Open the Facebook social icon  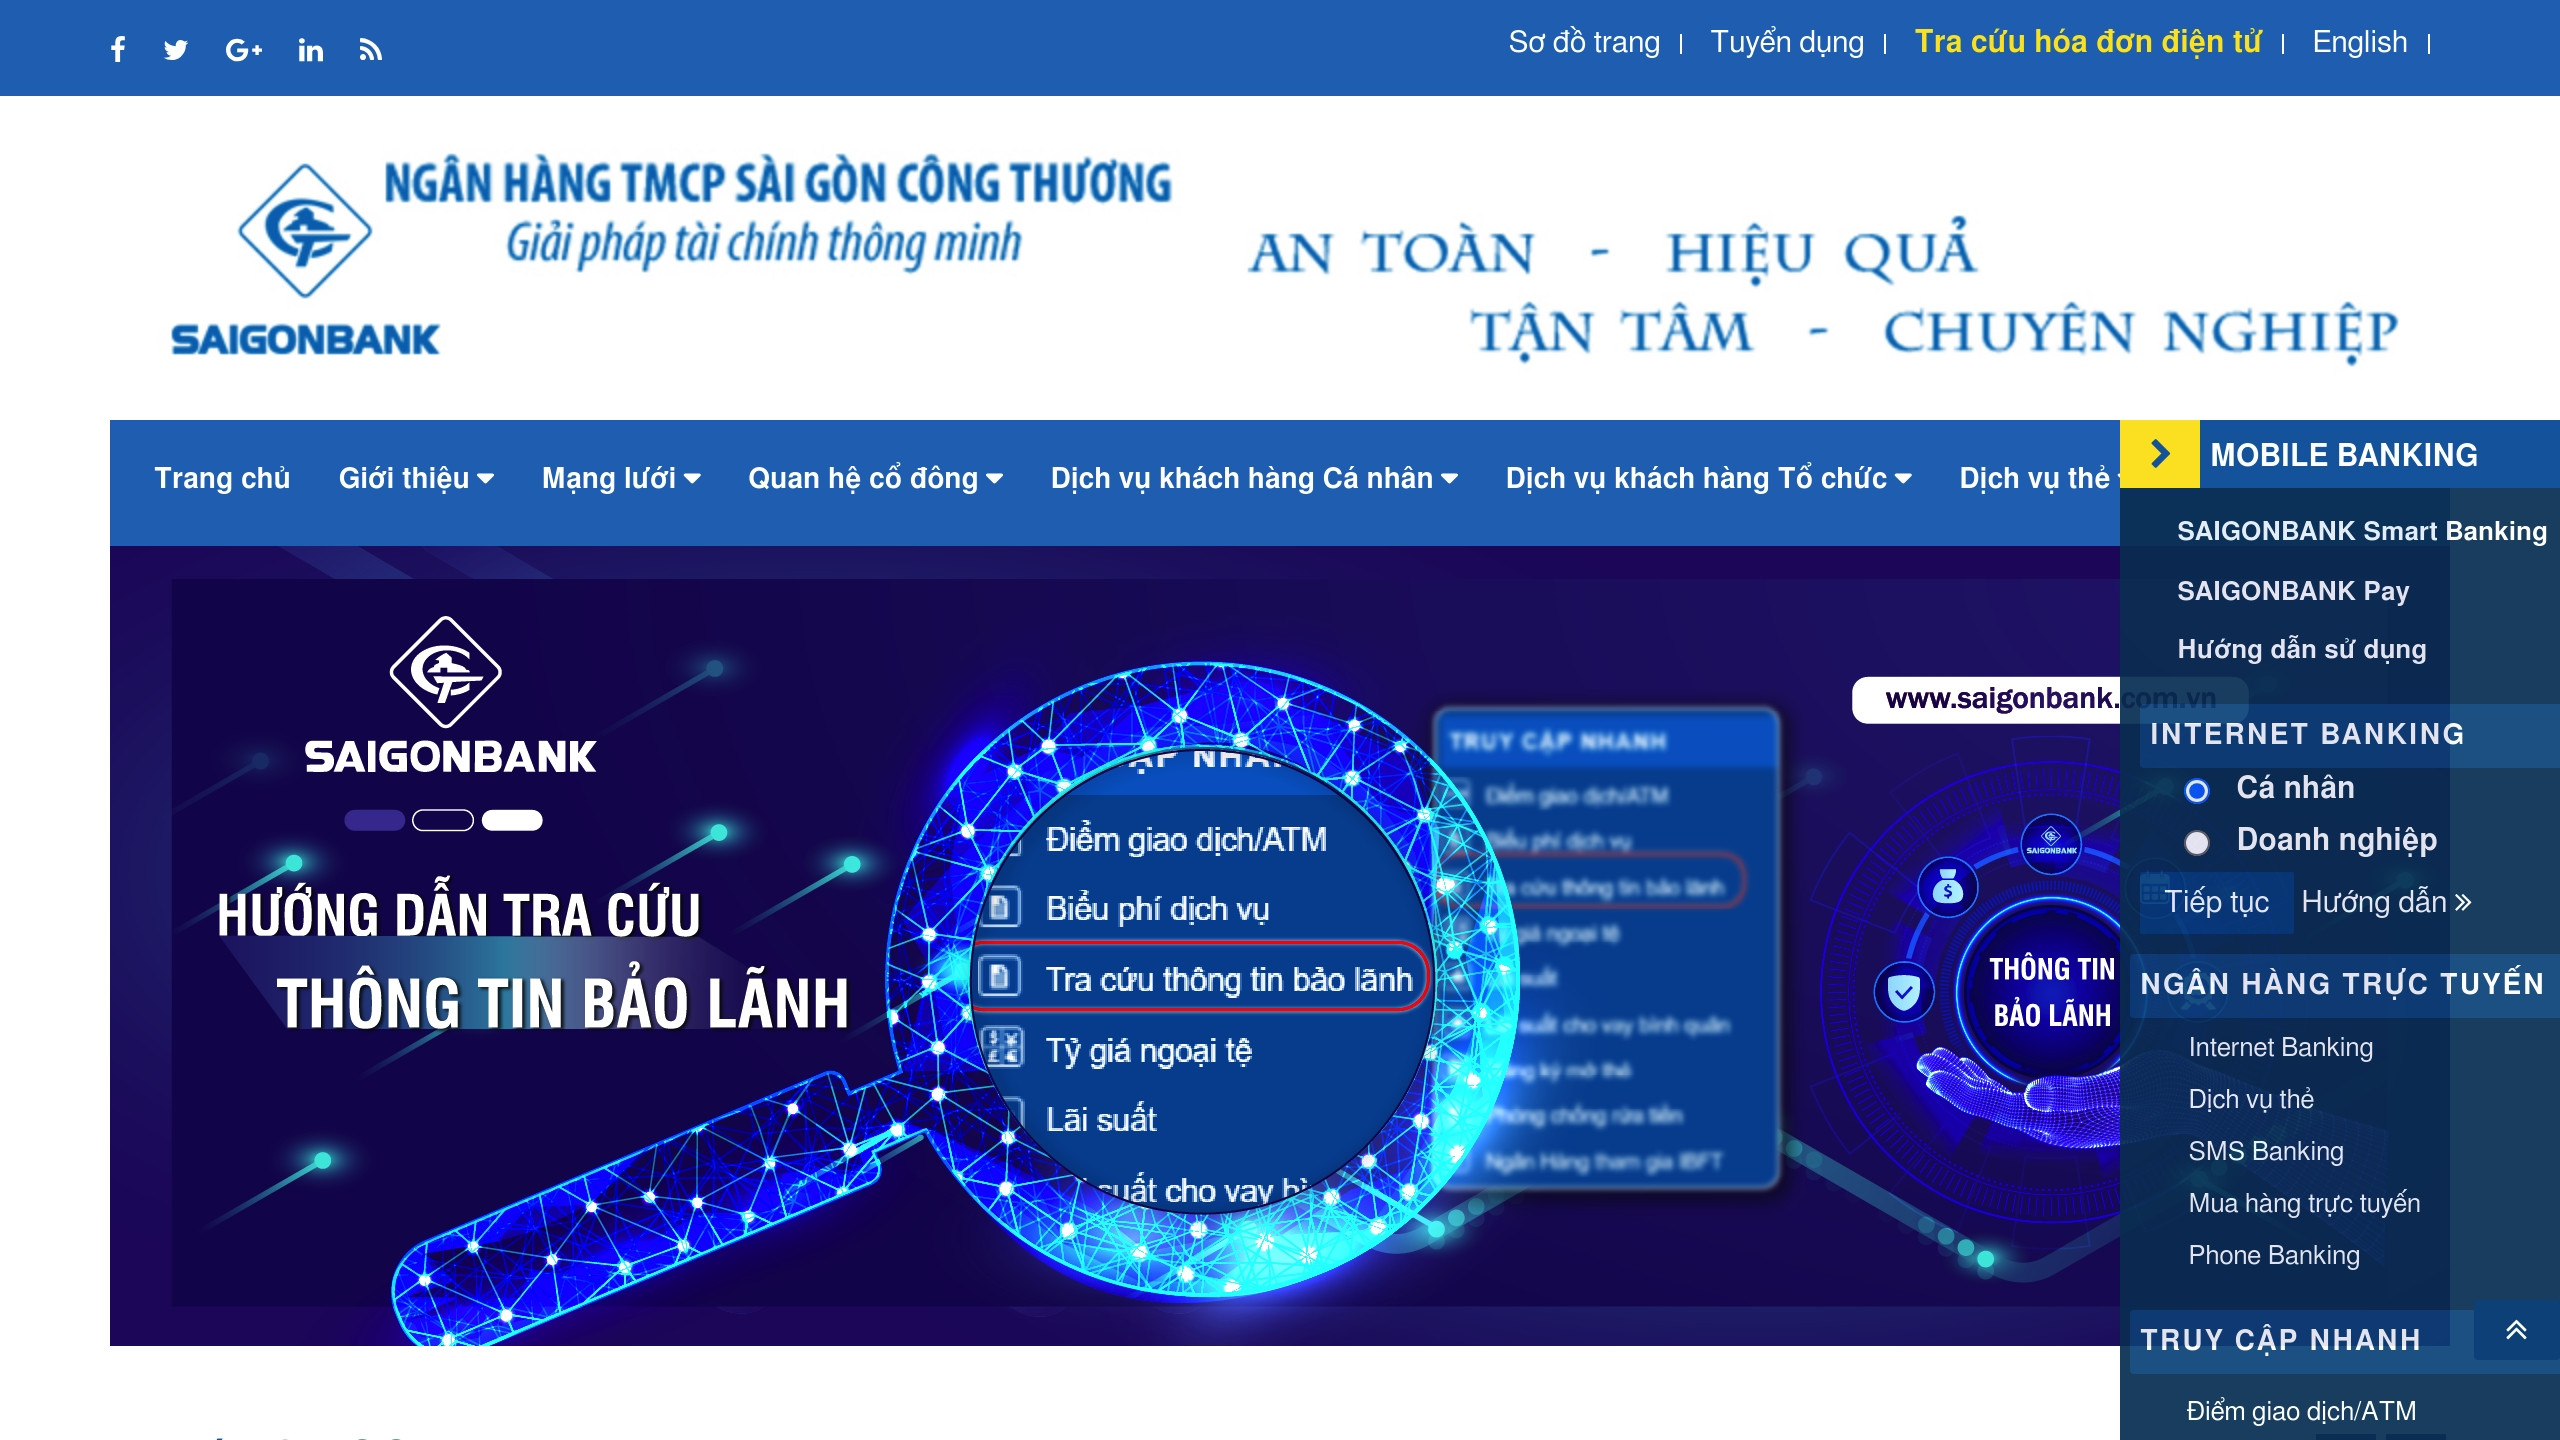(117, 48)
